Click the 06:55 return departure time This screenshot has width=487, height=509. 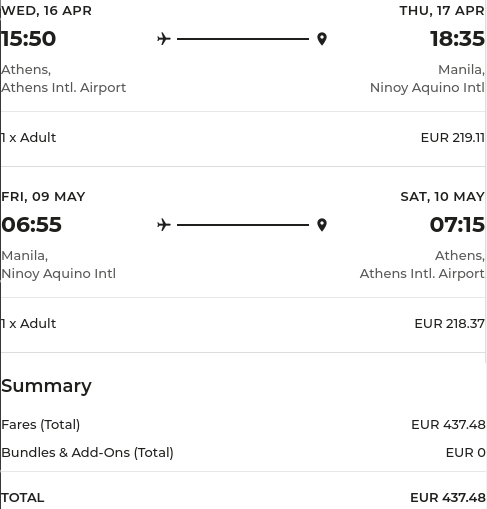point(31,225)
